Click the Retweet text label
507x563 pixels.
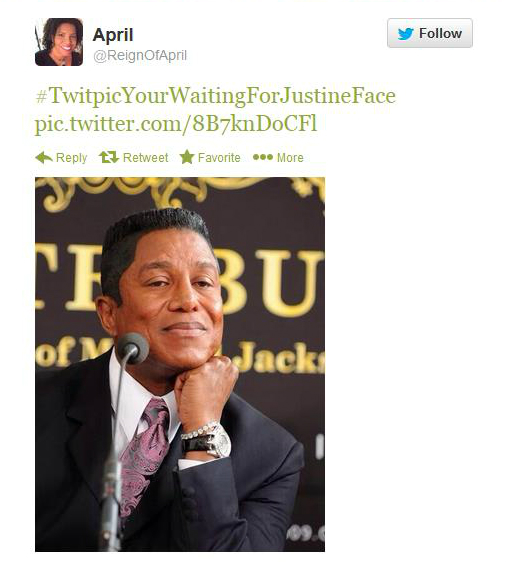145,157
